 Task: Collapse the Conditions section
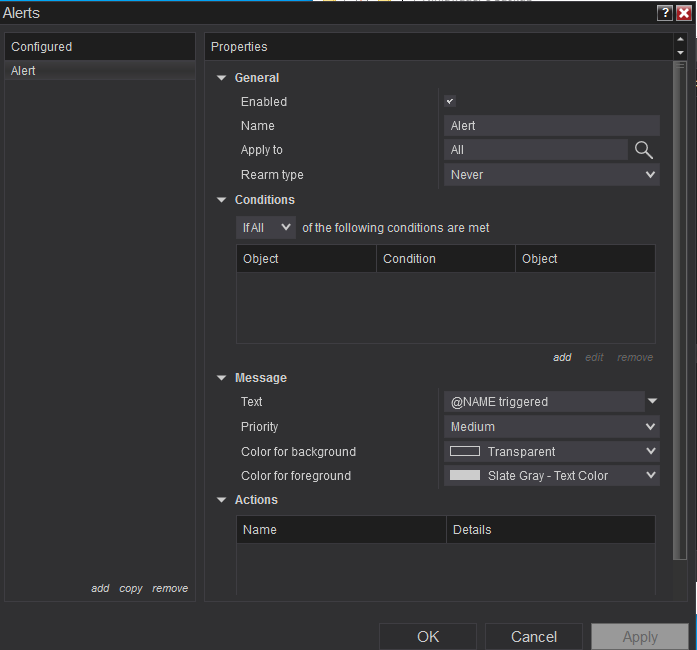pos(222,200)
